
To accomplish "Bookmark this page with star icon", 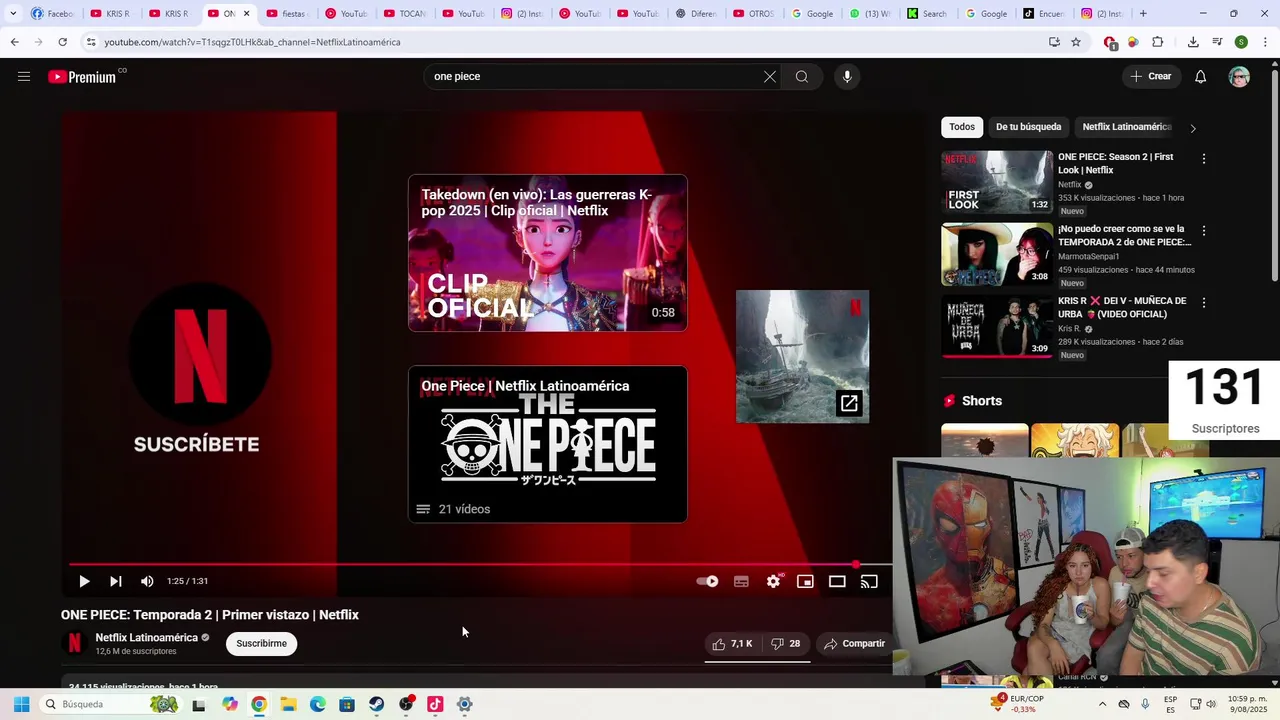I will point(1076,42).
